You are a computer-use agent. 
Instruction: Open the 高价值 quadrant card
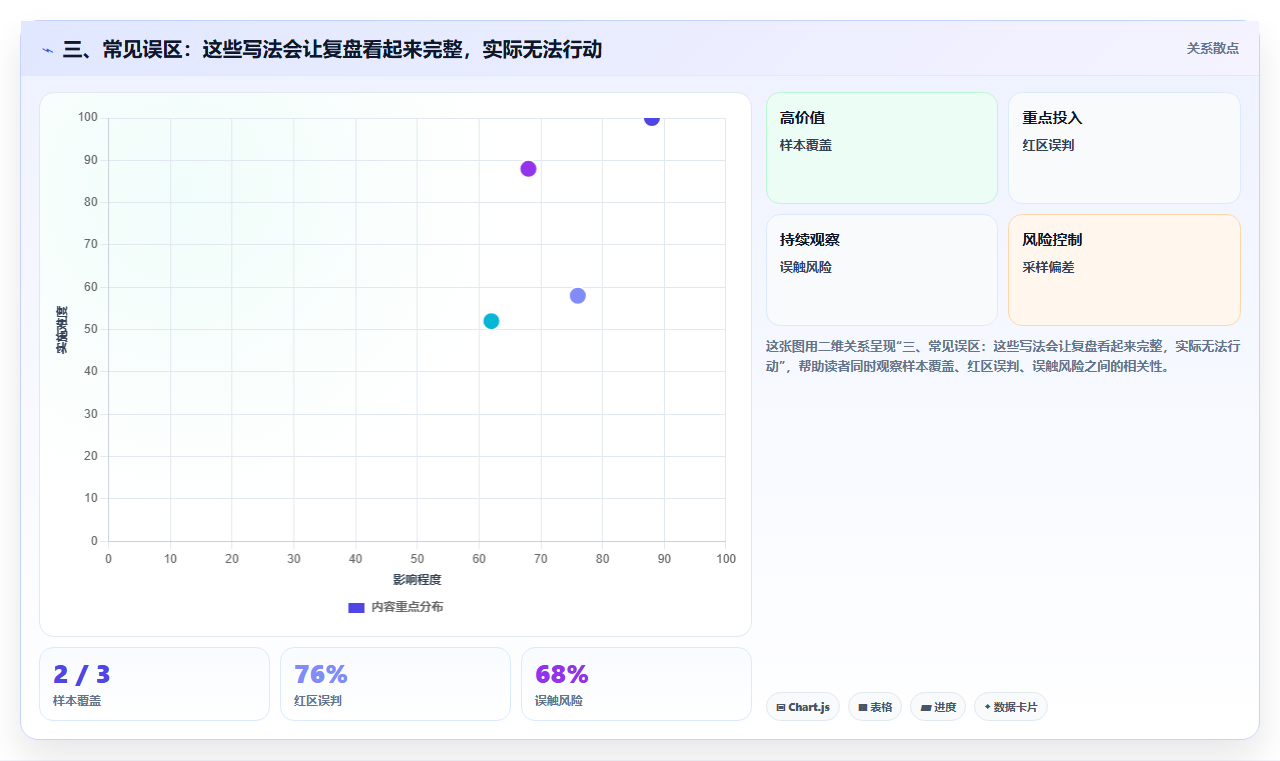click(882, 148)
